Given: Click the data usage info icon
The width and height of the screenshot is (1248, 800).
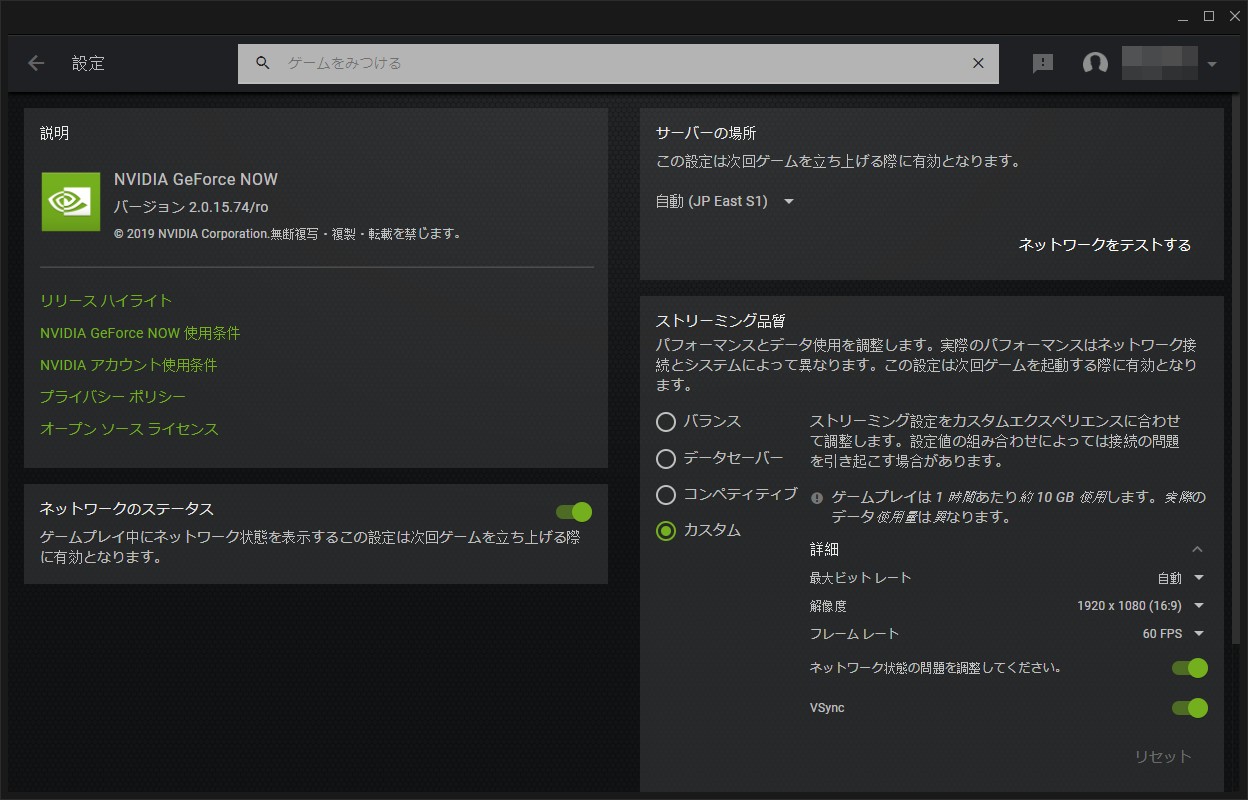Looking at the screenshot, I should pos(817,497).
